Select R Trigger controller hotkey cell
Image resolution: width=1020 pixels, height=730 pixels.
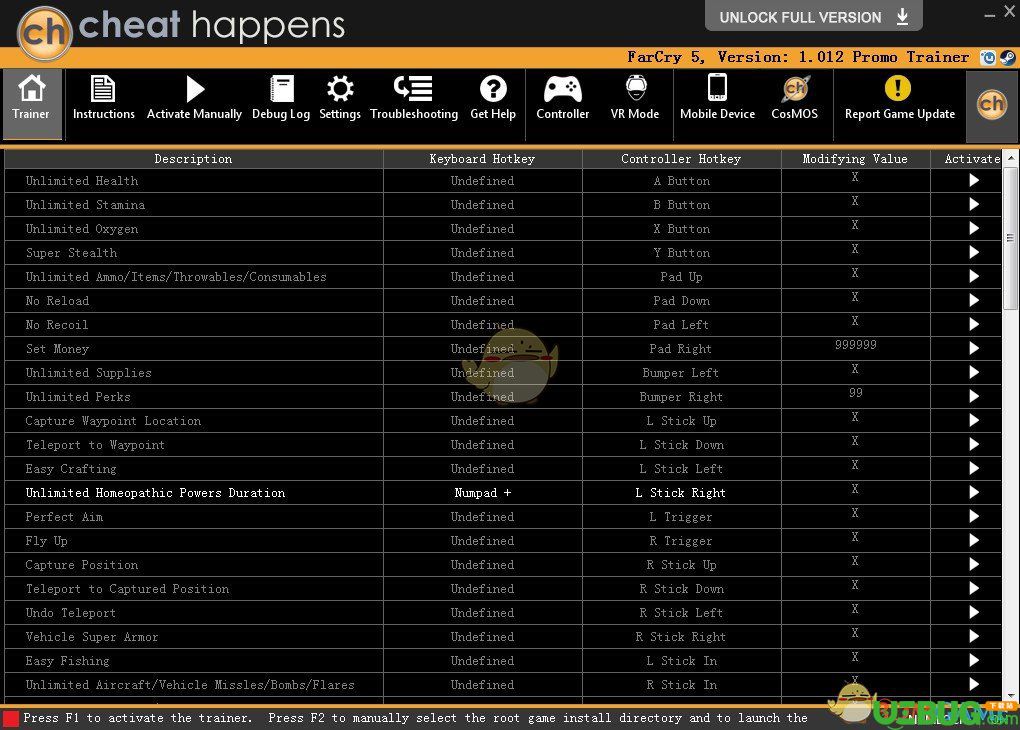(681, 541)
